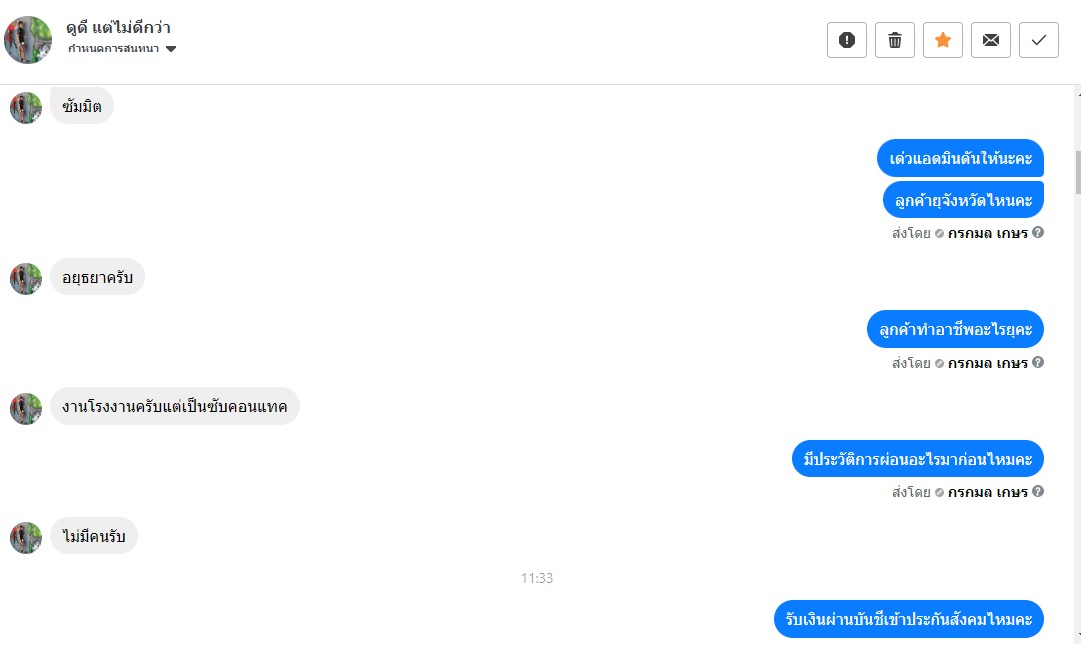The image size is (1081, 646).
Task: Click help icon beside first กรกมล เกษร sender label
Action: tap(1038, 232)
